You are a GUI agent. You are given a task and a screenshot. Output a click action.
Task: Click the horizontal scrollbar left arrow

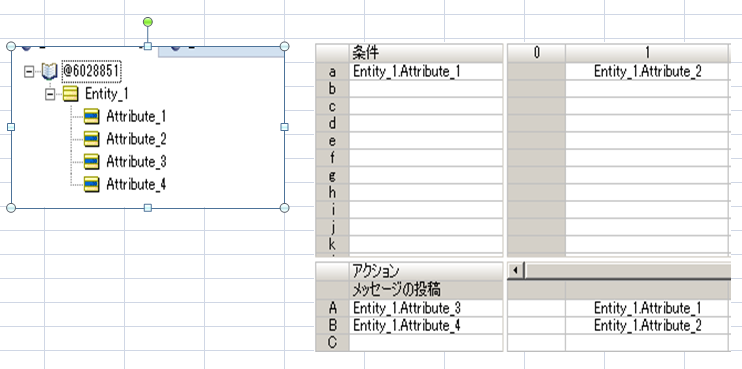click(516, 271)
